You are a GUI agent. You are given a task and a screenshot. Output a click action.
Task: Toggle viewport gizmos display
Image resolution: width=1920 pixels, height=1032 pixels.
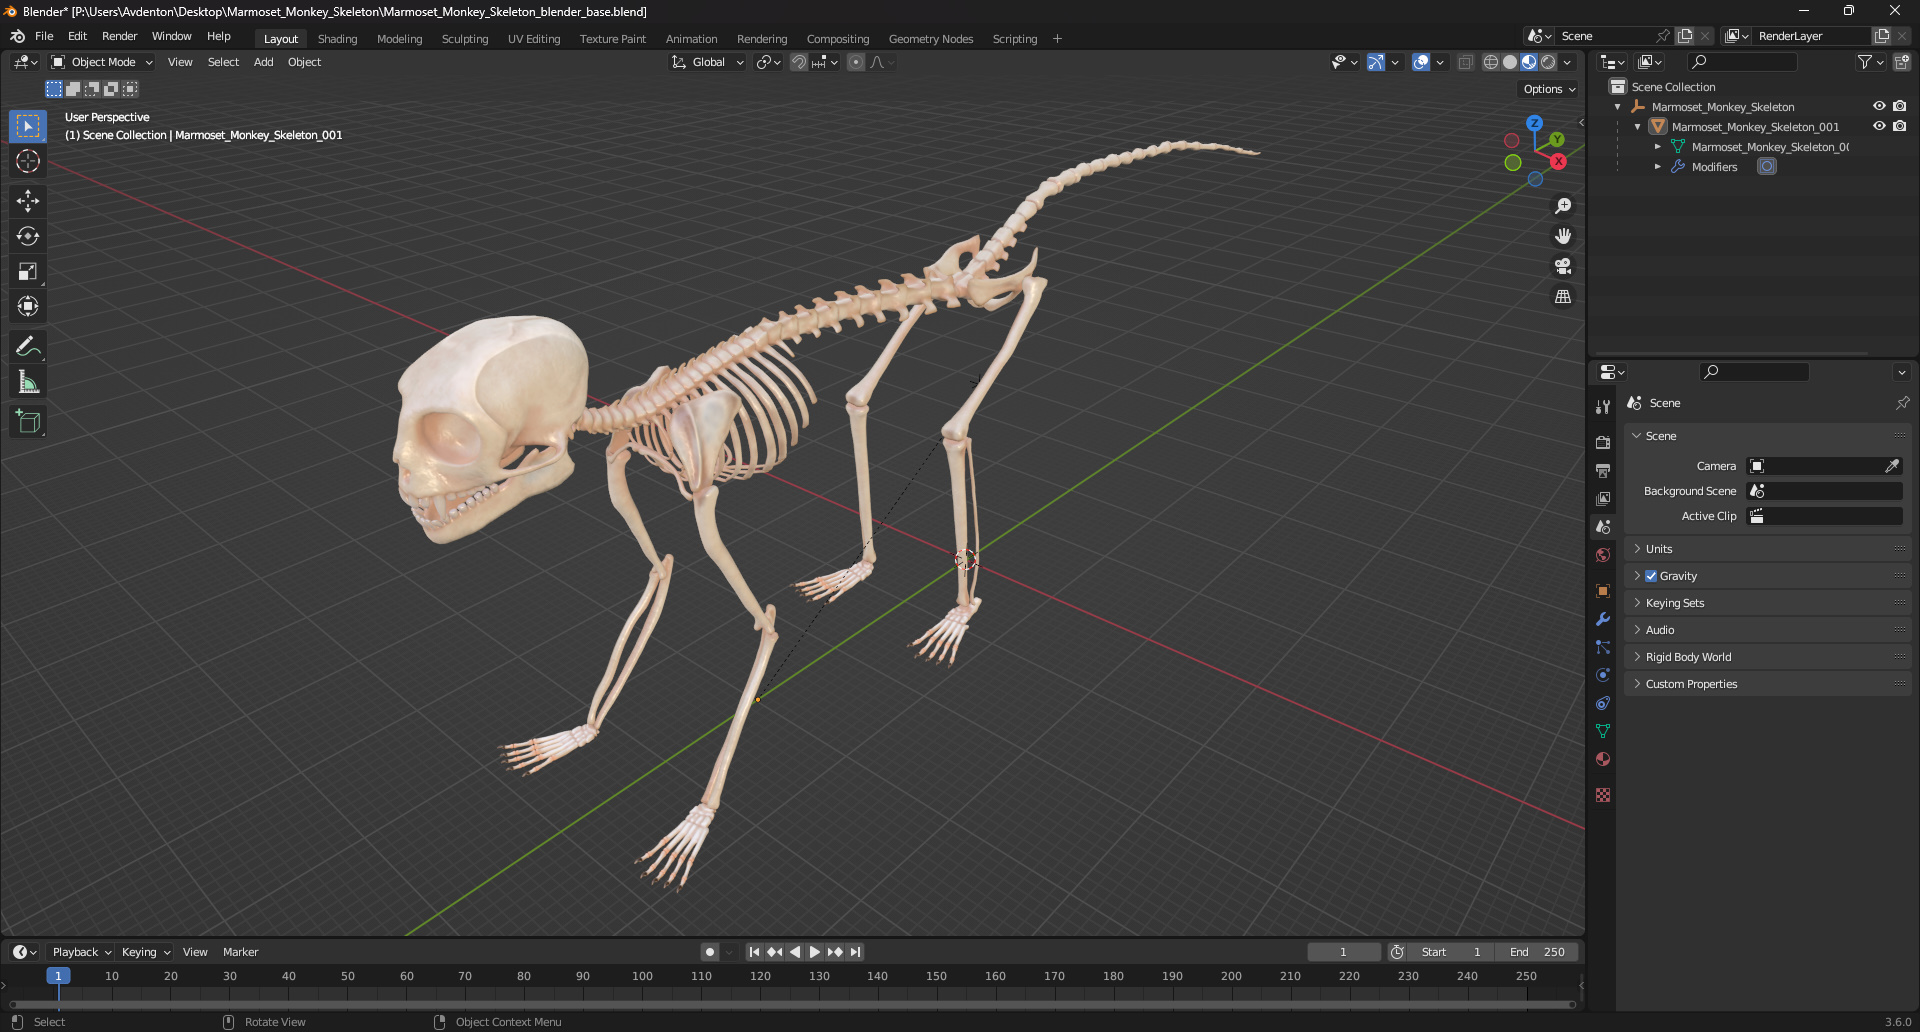point(1376,62)
